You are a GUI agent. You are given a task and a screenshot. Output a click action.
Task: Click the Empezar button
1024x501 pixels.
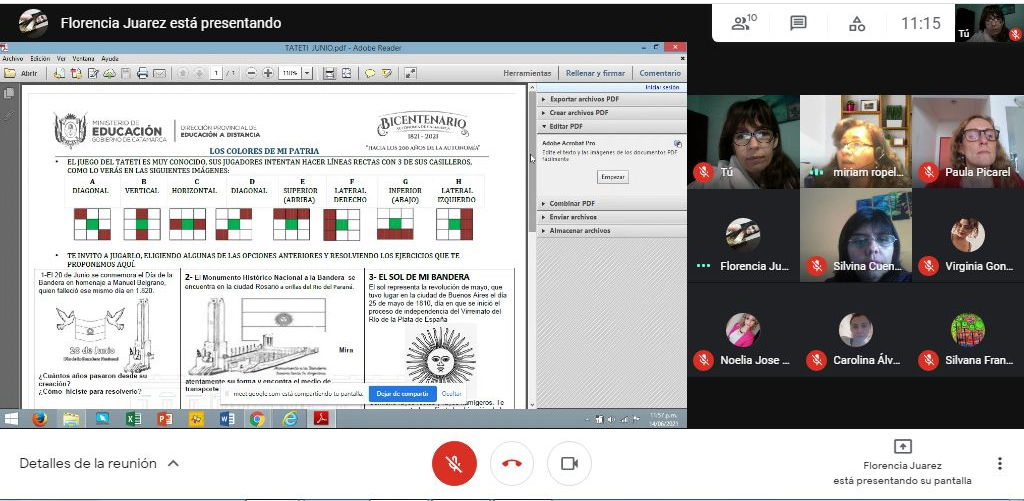(613, 177)
